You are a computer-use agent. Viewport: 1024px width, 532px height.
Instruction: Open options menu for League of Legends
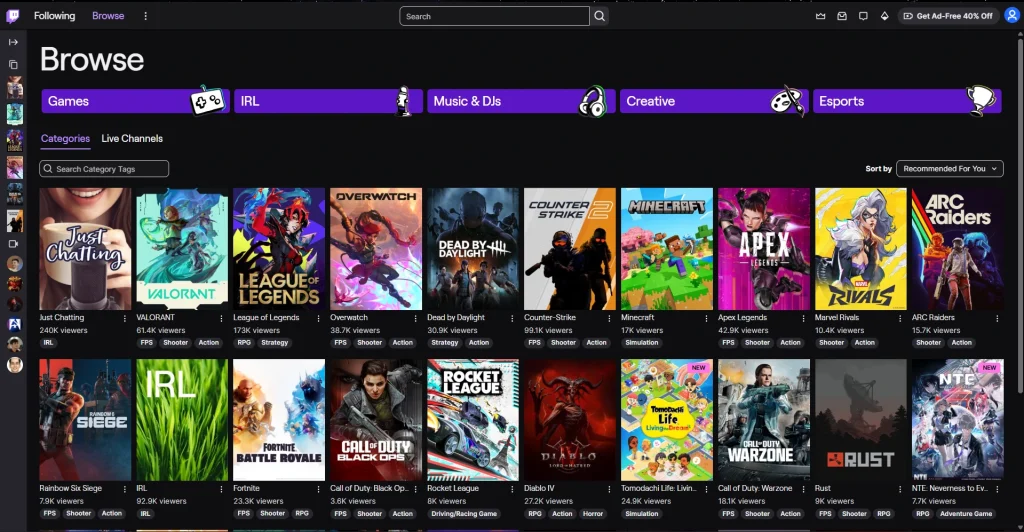319,319
